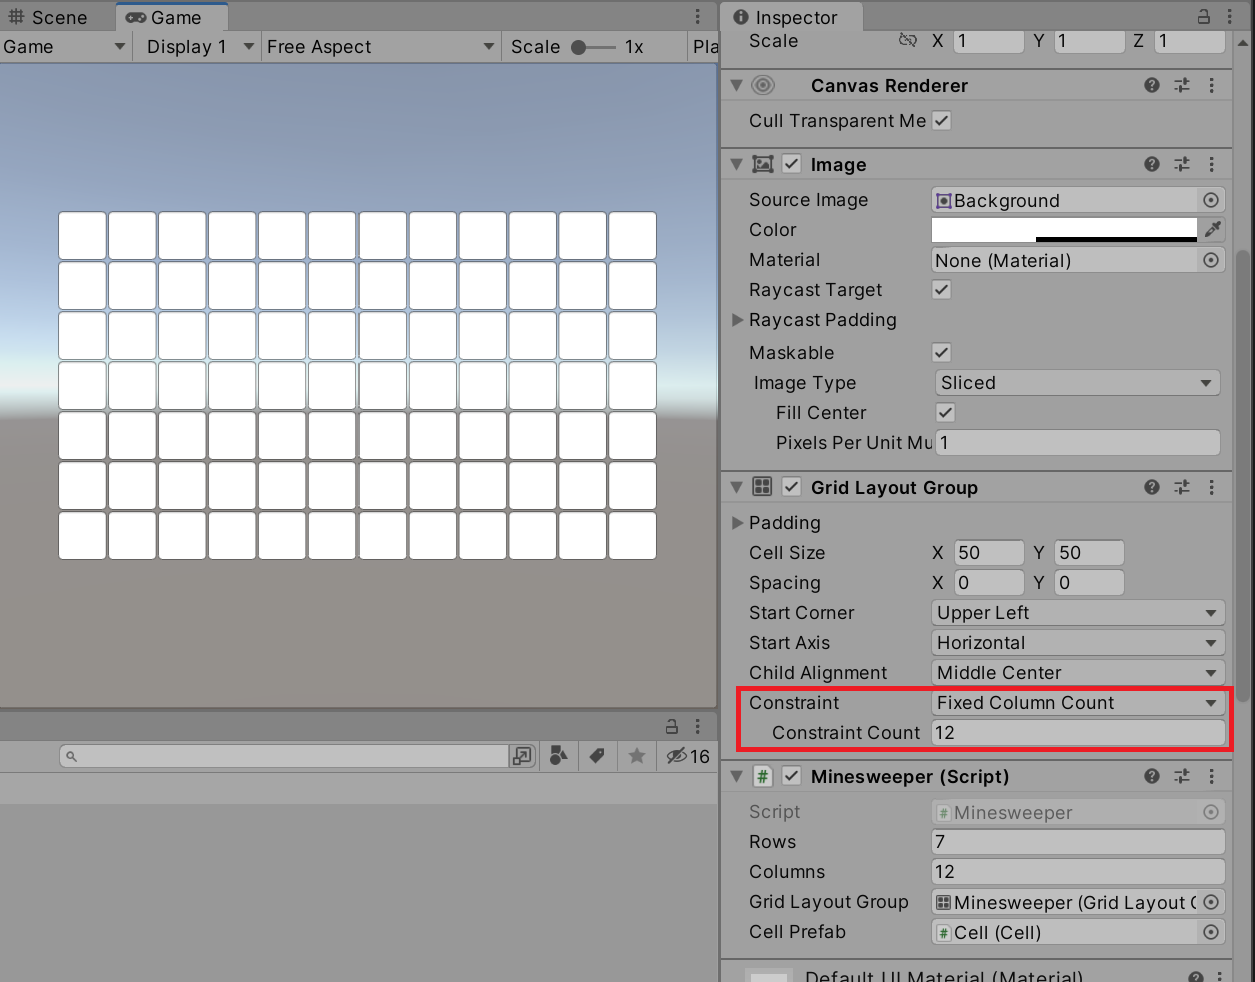Click the favorites star icon in Project toolbar
Image resolution: width=1255 pixels, height=982 pixels.
636,756
